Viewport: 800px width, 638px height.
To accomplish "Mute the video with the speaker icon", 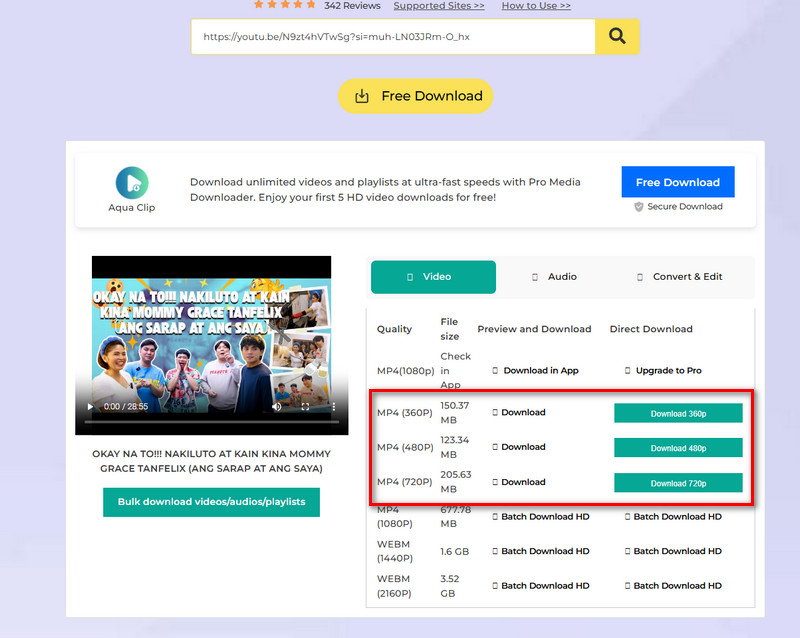I will (277, 407).
